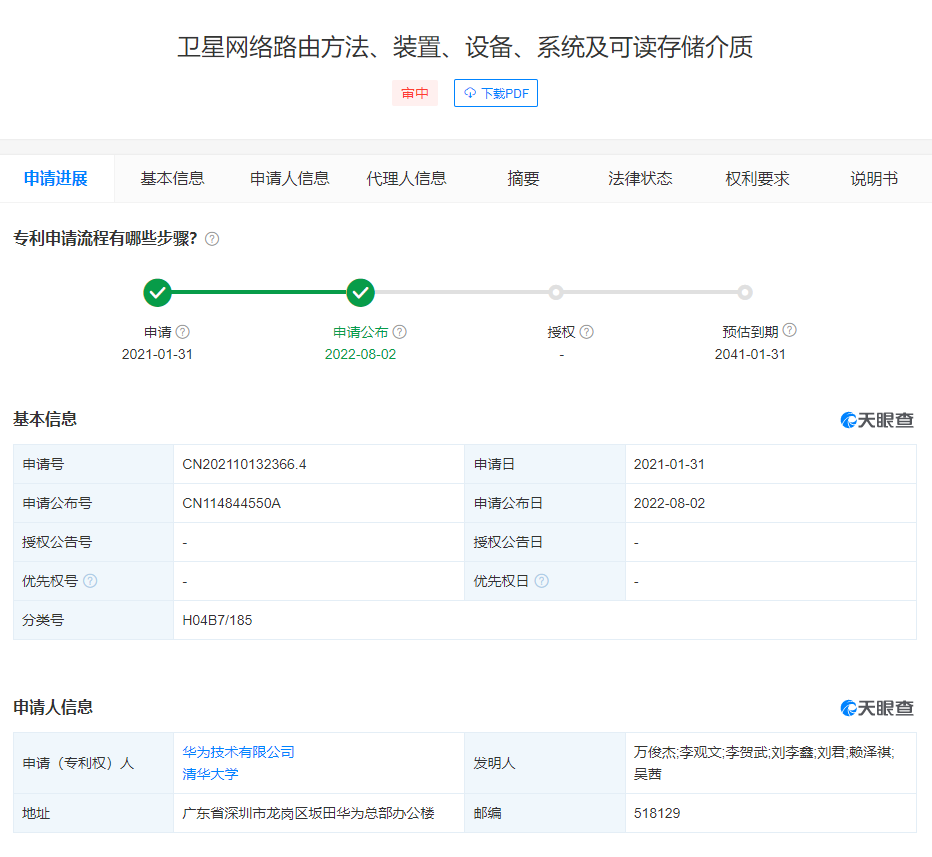Click the help icon beside 专利申请流程有哪些步骤
Image resolution: width=932 pixels, height=857 pixels.
[x=212, y=239]
